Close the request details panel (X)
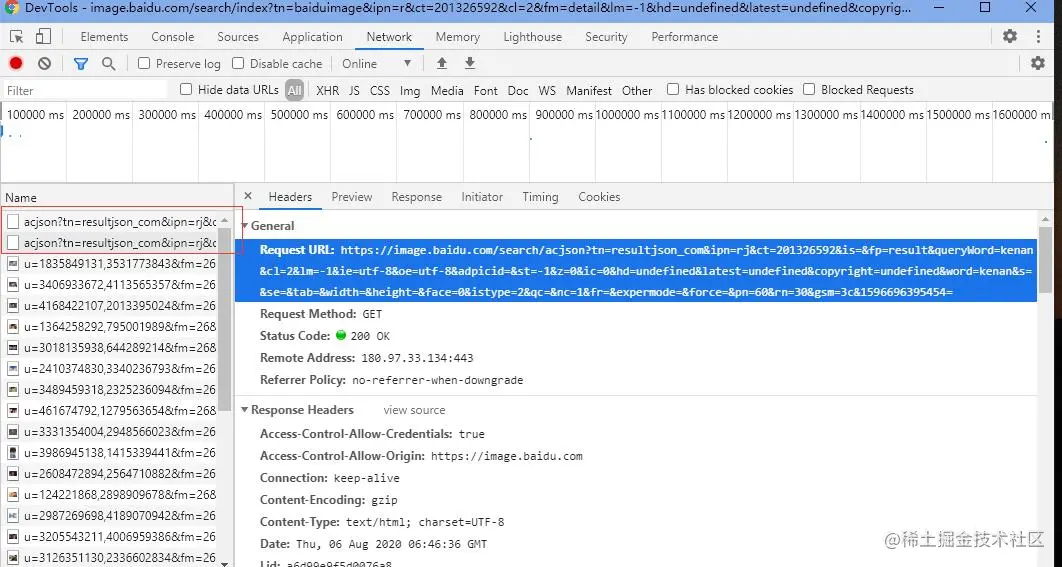The height and width of the screenshot is (567, 1062). pyautogui.click(x=248, y=196)
